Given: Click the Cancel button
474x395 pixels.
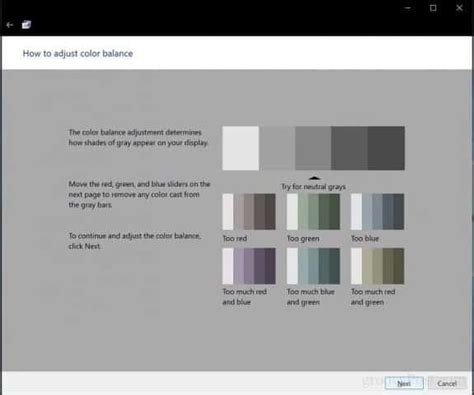Looking at the screenshot, I should [x=447, y=383].
